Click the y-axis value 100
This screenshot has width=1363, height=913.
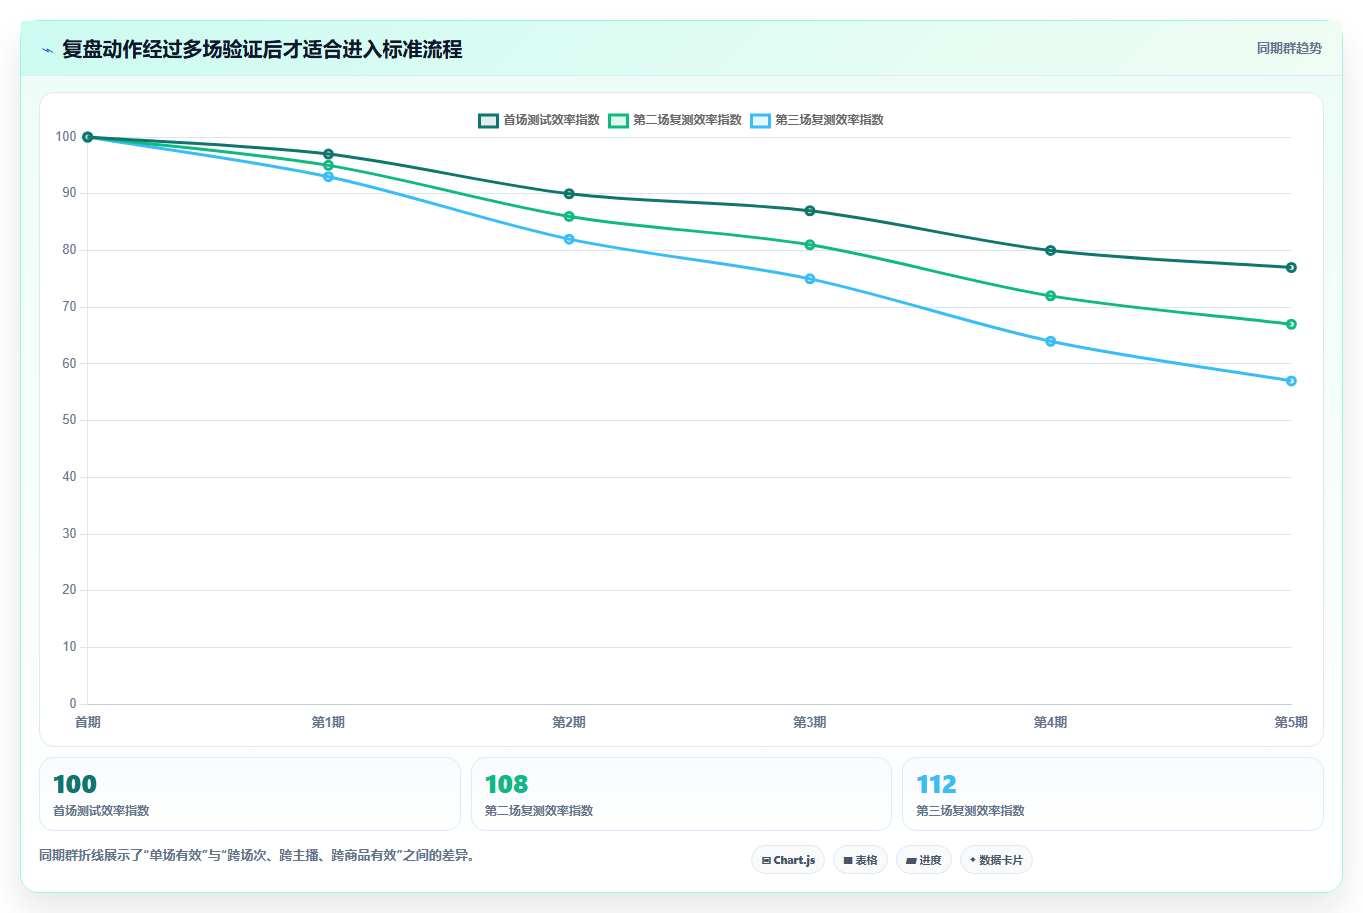(x=66, y=137)
